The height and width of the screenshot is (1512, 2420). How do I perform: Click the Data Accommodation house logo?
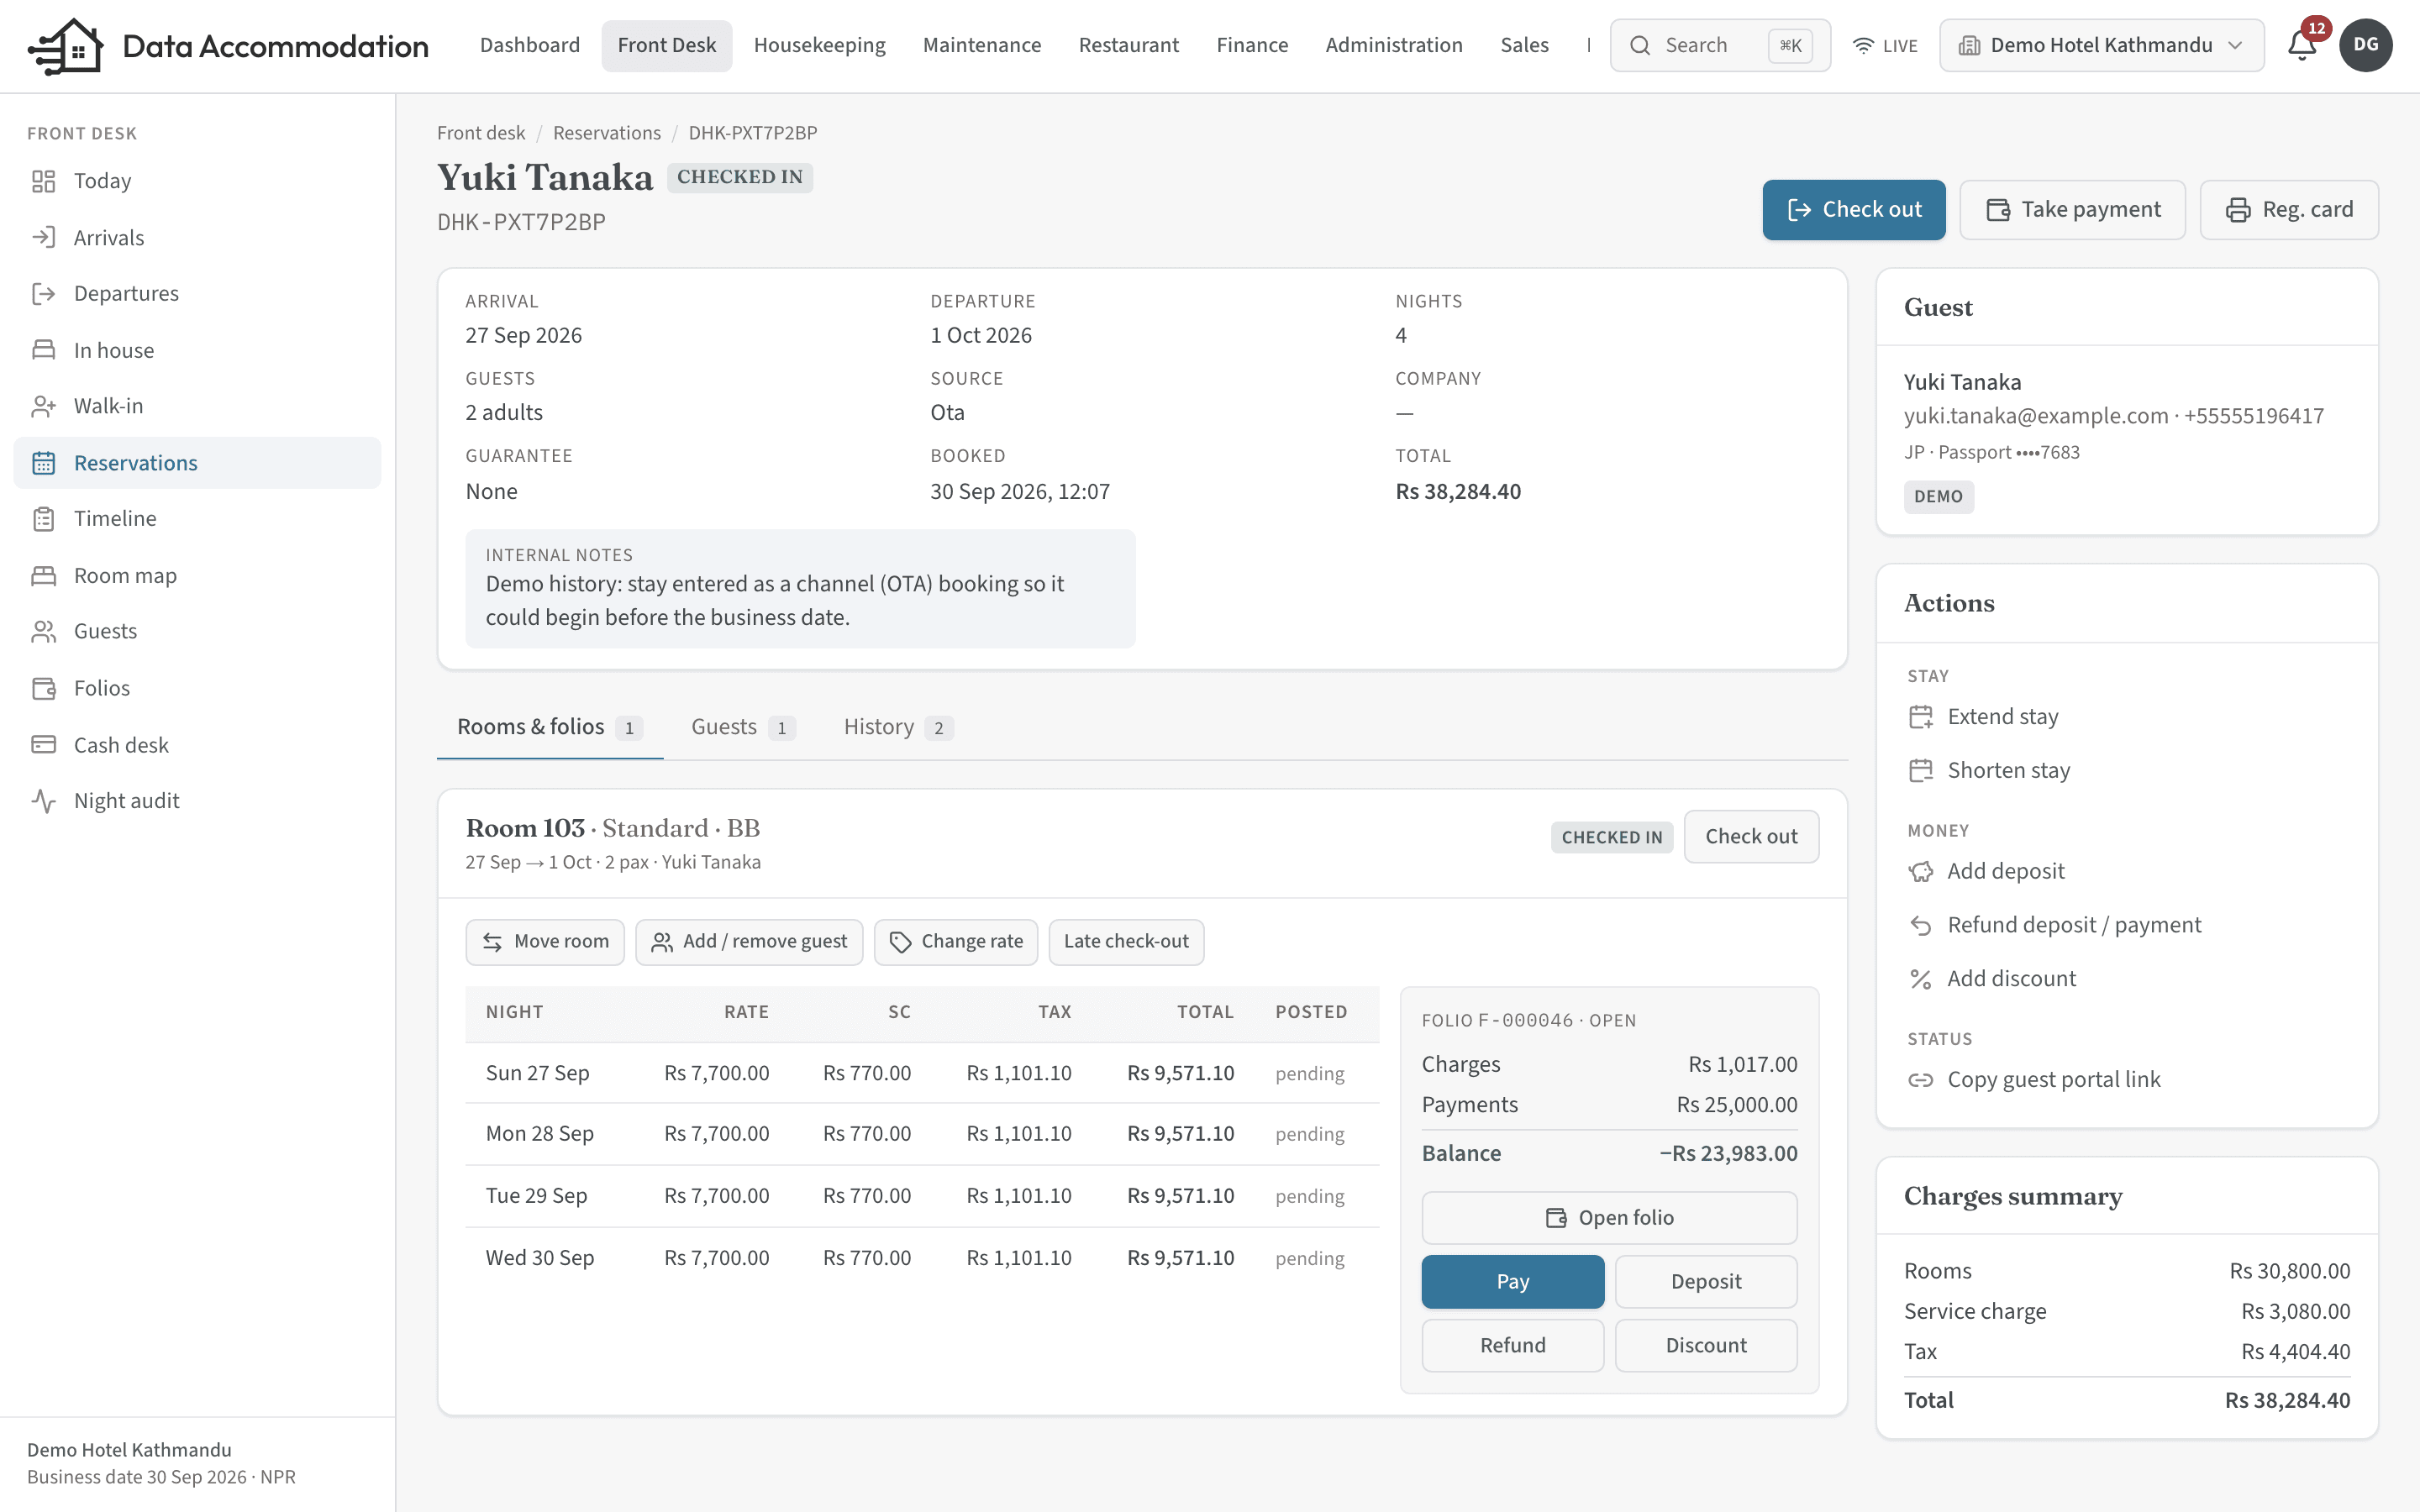[x=66, y=45]
